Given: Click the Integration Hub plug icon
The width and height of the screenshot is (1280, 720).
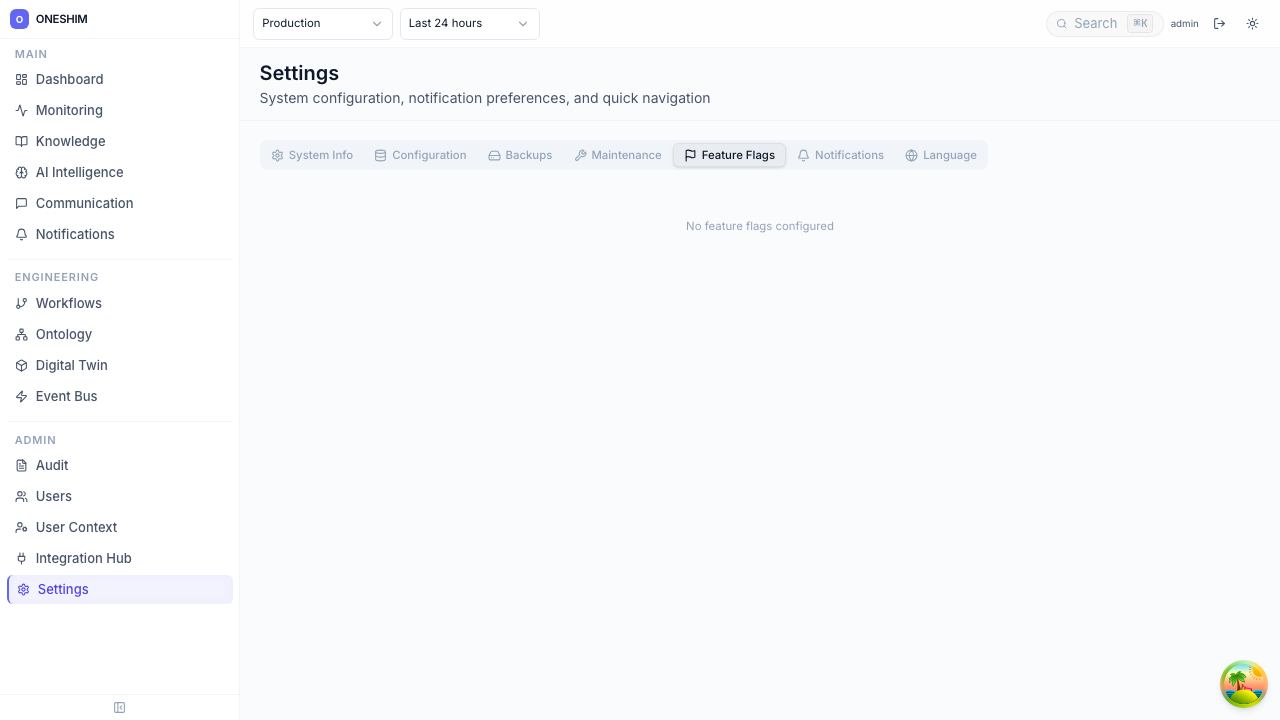Looking at the screenshot, I should coord(21,559).
